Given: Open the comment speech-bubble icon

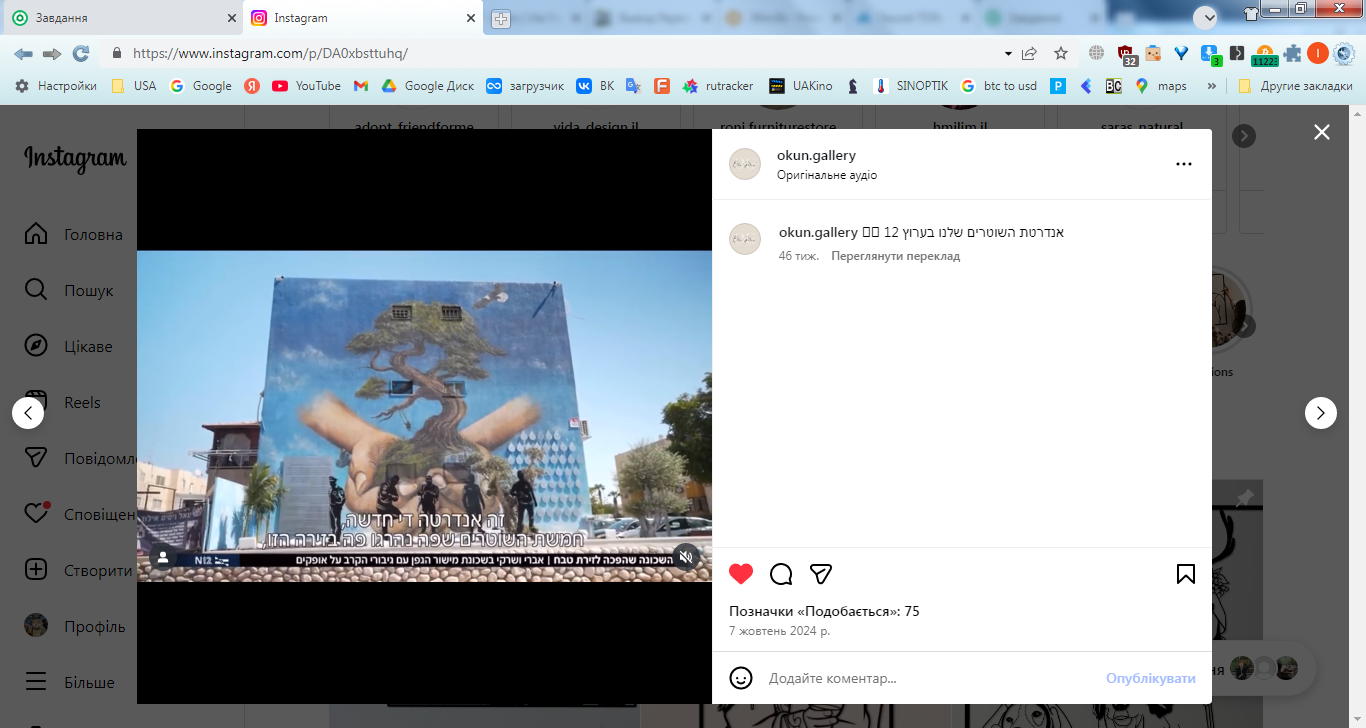Looking at the screenshot, I should pos(781,574).
